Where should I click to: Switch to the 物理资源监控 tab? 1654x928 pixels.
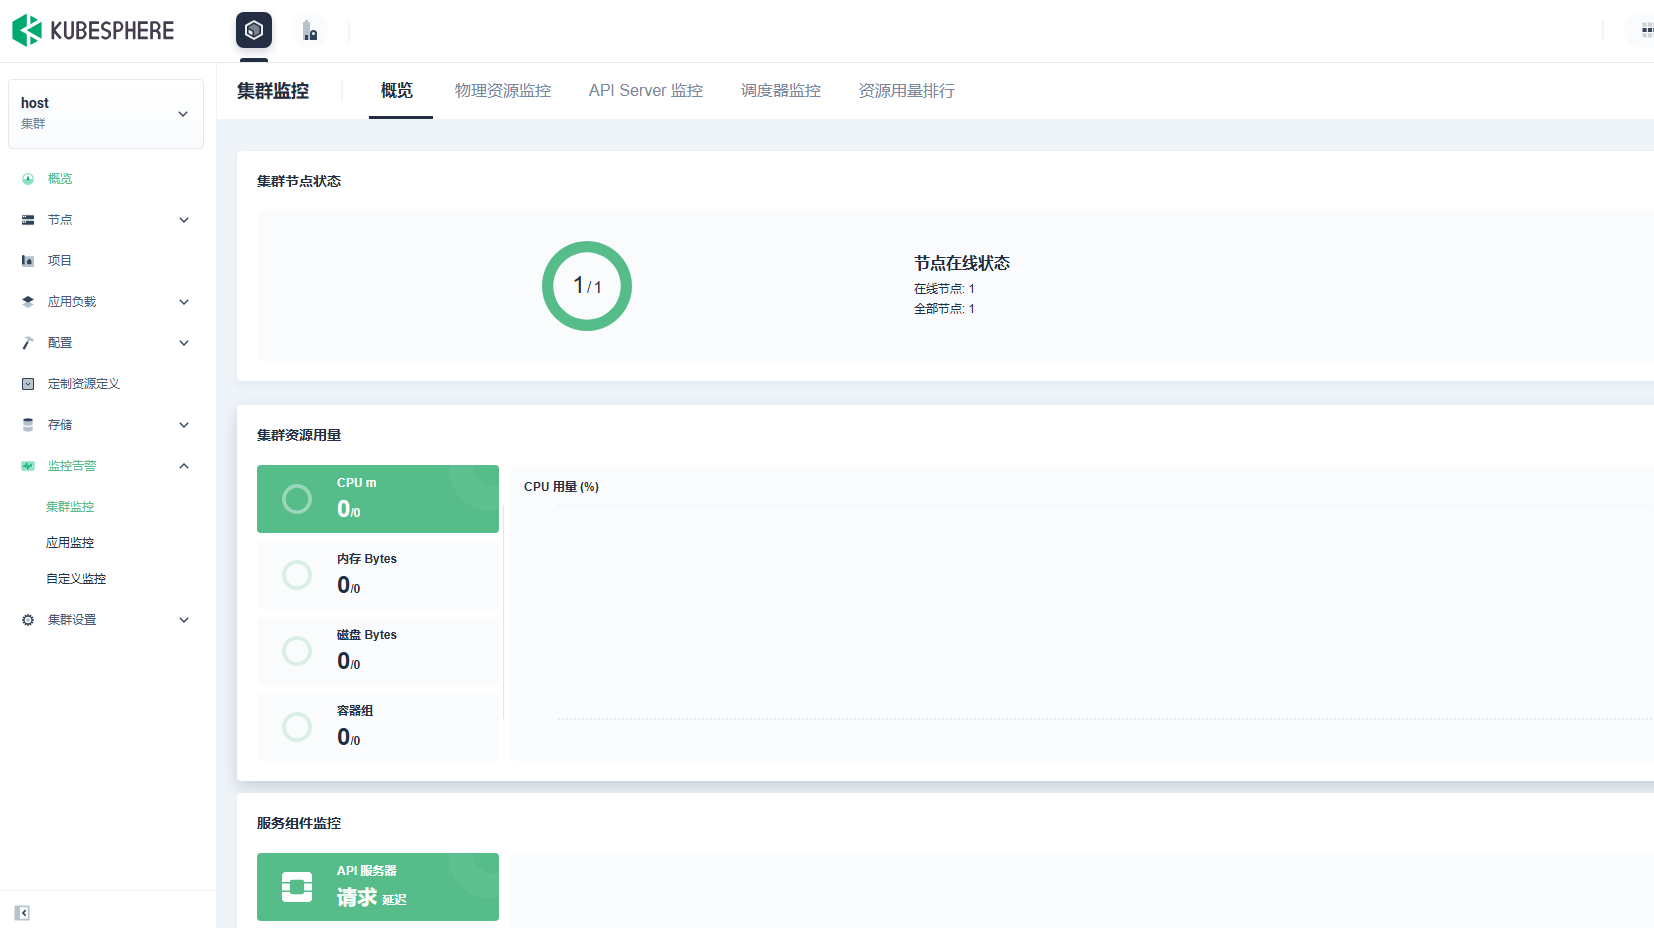pyautogui.click(x=502, y=91)
